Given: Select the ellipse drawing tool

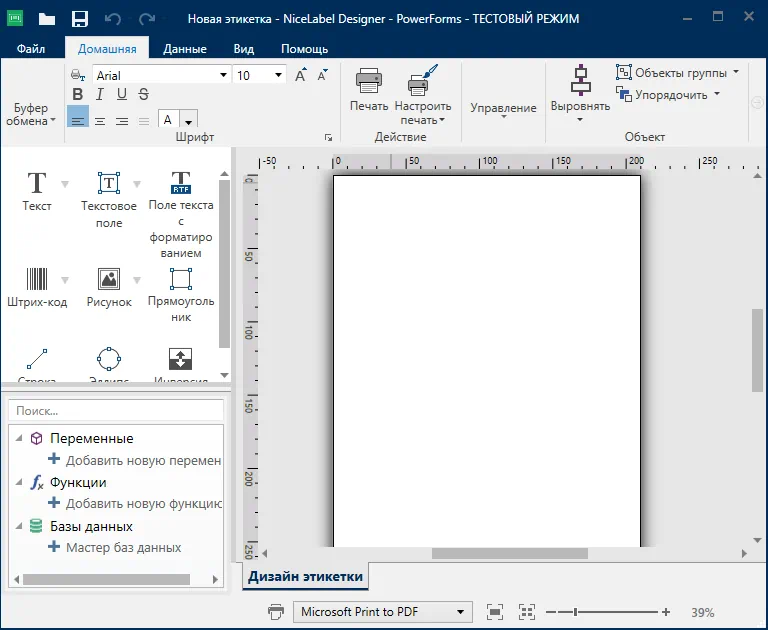Looking at the screenshot, I should point(109,363).
